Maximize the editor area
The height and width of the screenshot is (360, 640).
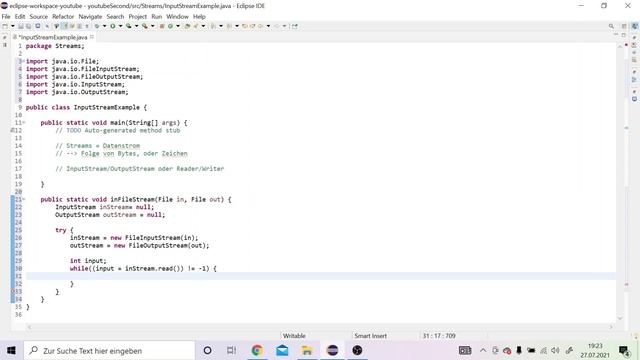623,35
